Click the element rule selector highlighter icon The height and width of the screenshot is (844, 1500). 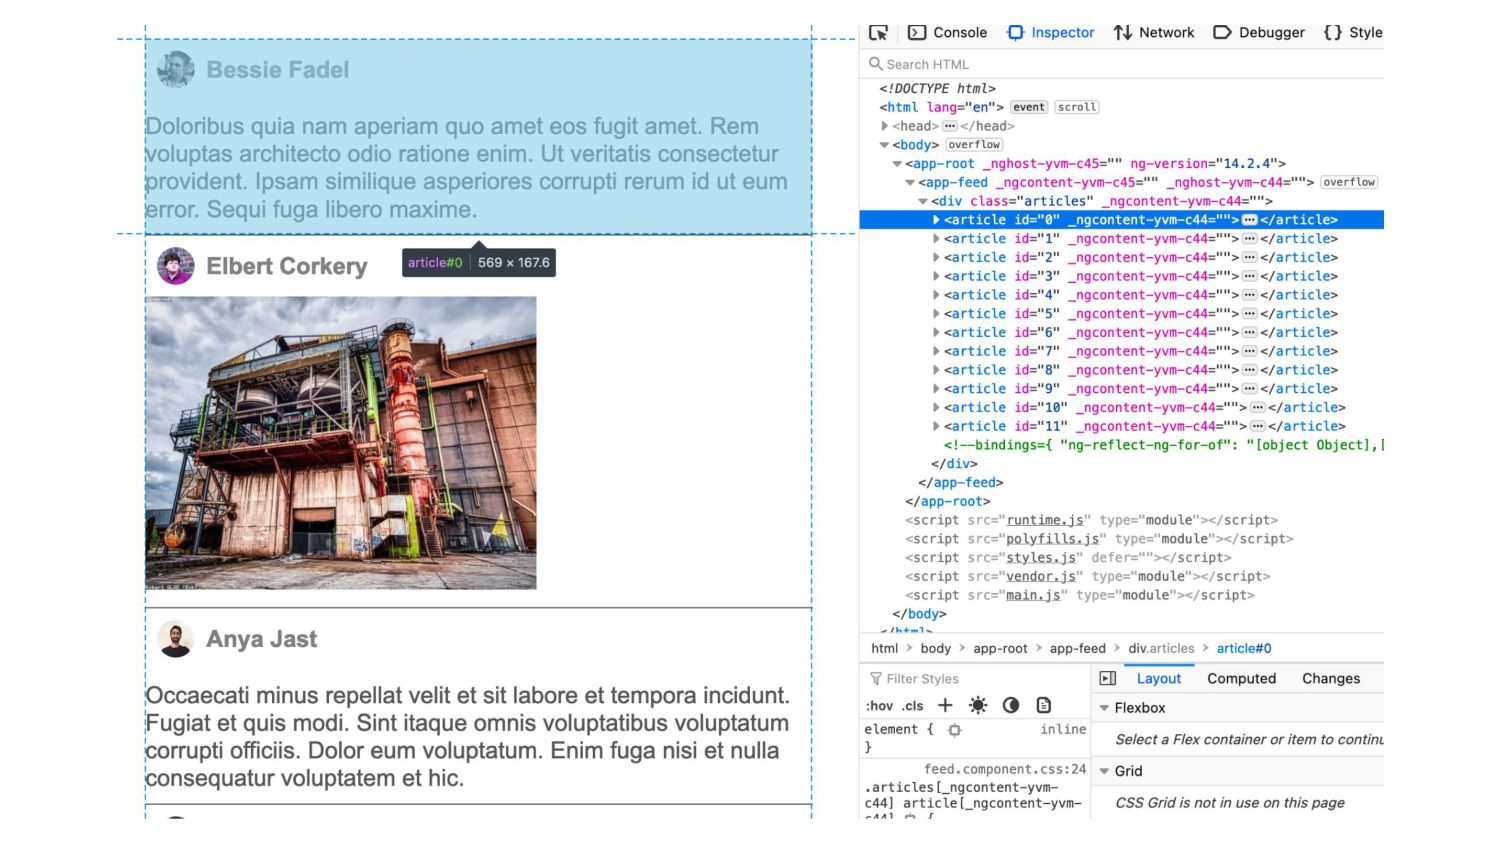955,730
